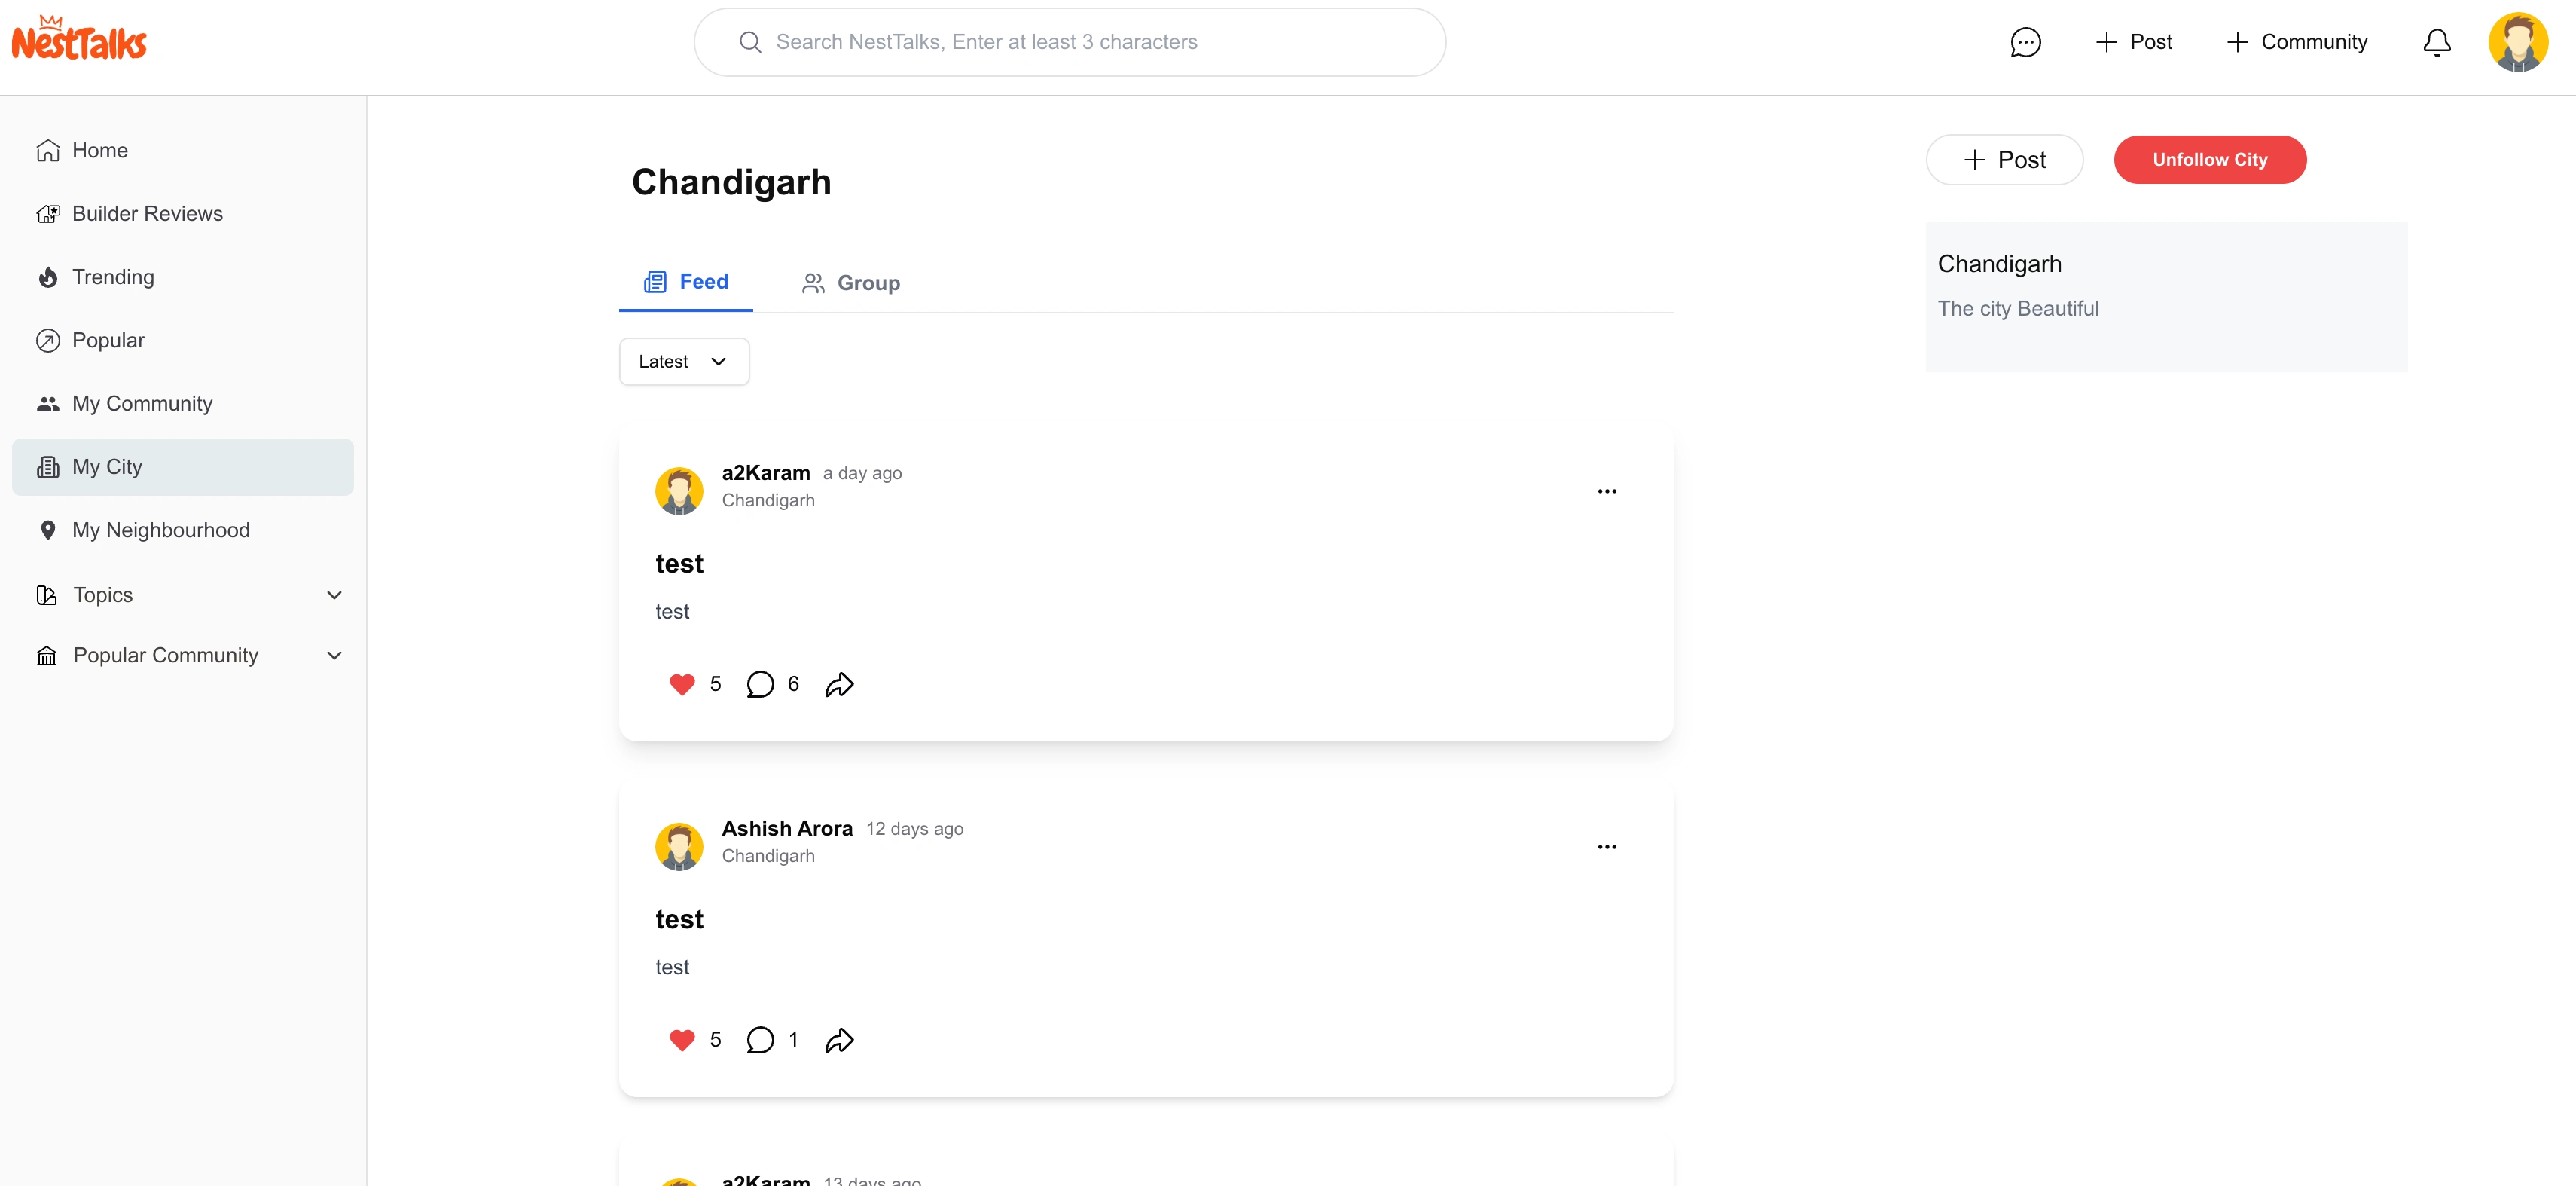Go to Builder Reviews in the sidebar
The image size is (2576, 1186).
147,214
